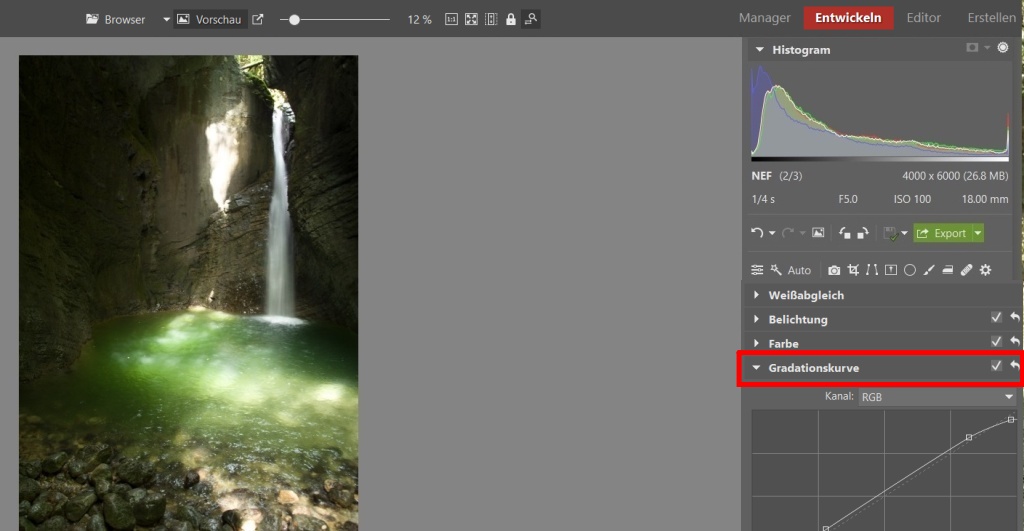Click the green Export button
Image resolution: width=1024 pixels, height=531 pixels.
(941, 233)
